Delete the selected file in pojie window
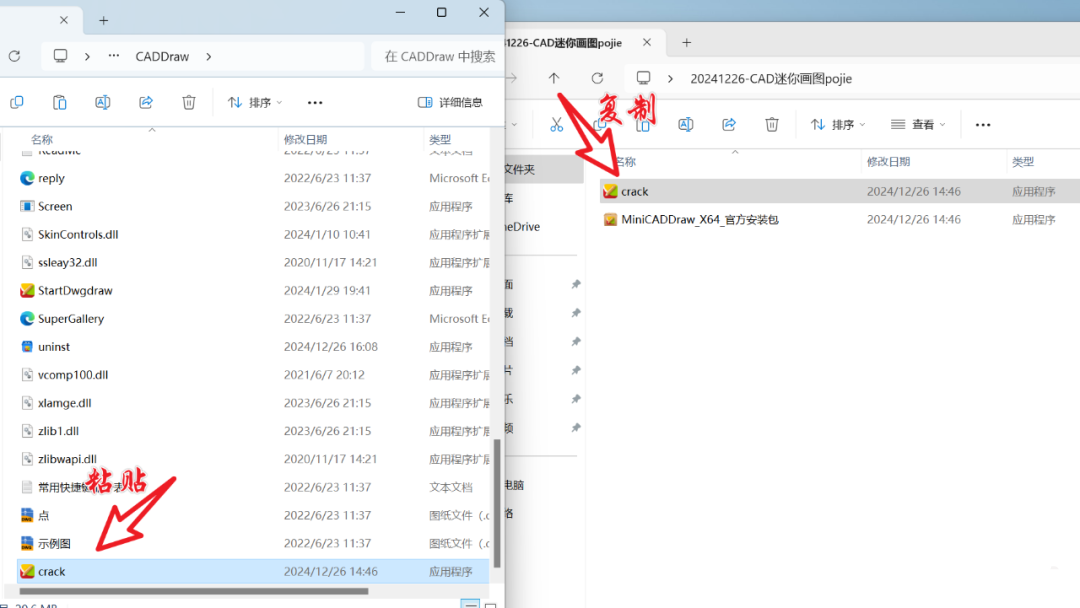Viewport: 1080px width, 608px height. pyautogui.click(x=771, y=125)
